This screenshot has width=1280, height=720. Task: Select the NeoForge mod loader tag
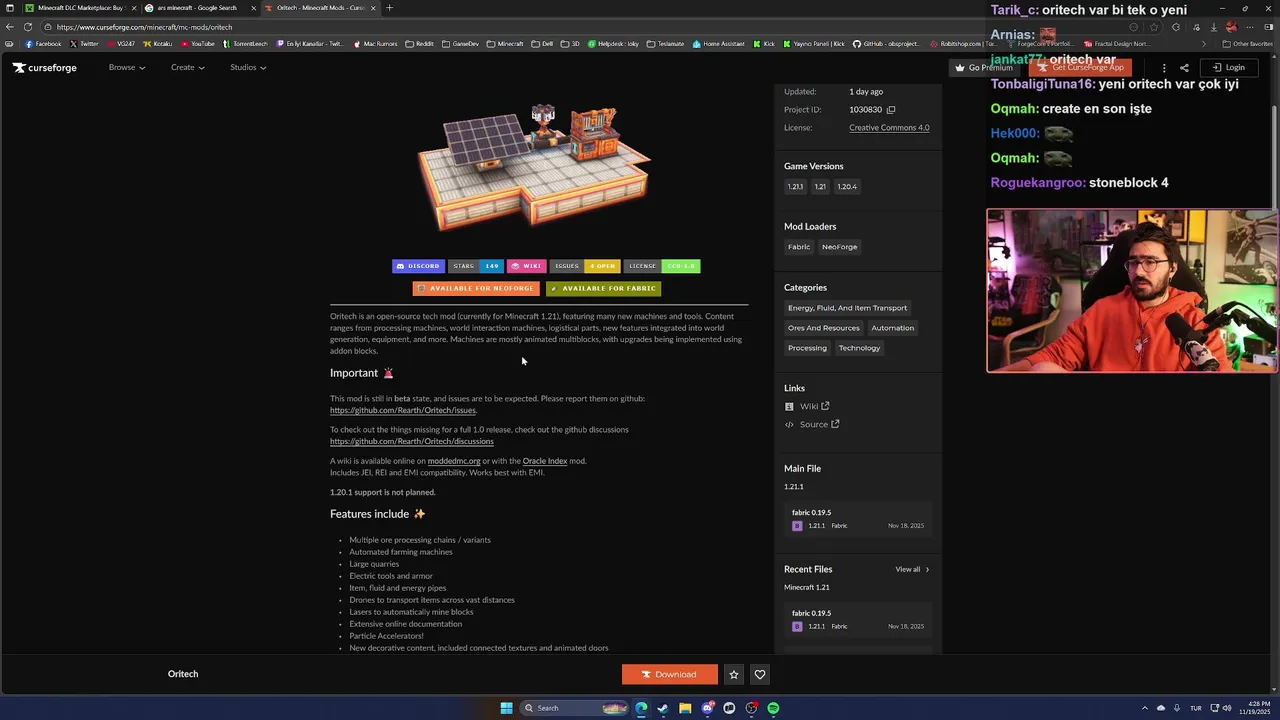click(840, 247)
